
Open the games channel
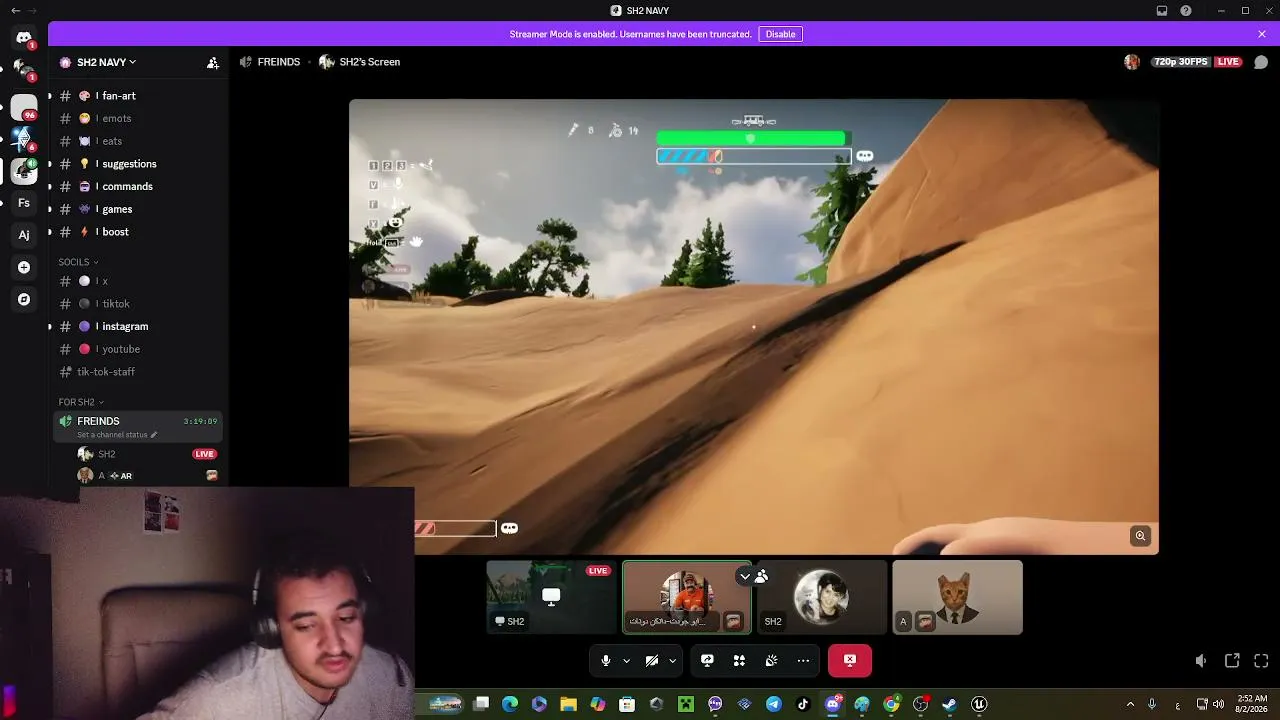pyautogui.click(x=138, y=209)
